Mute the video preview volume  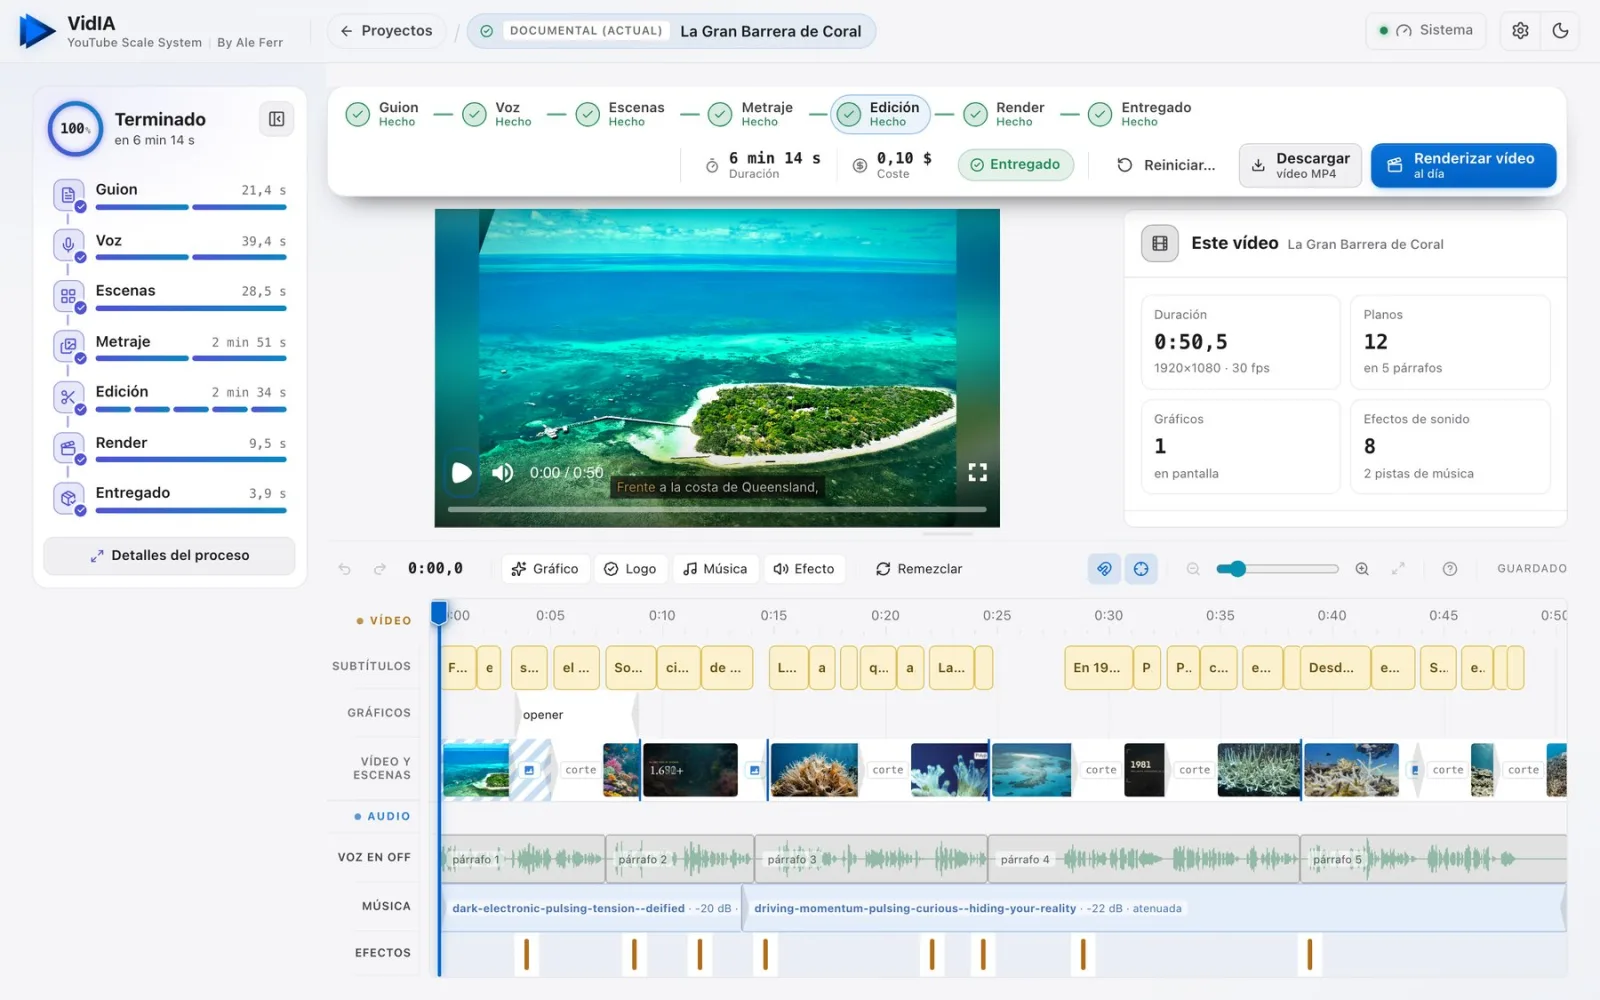click(x=503, y=472)
